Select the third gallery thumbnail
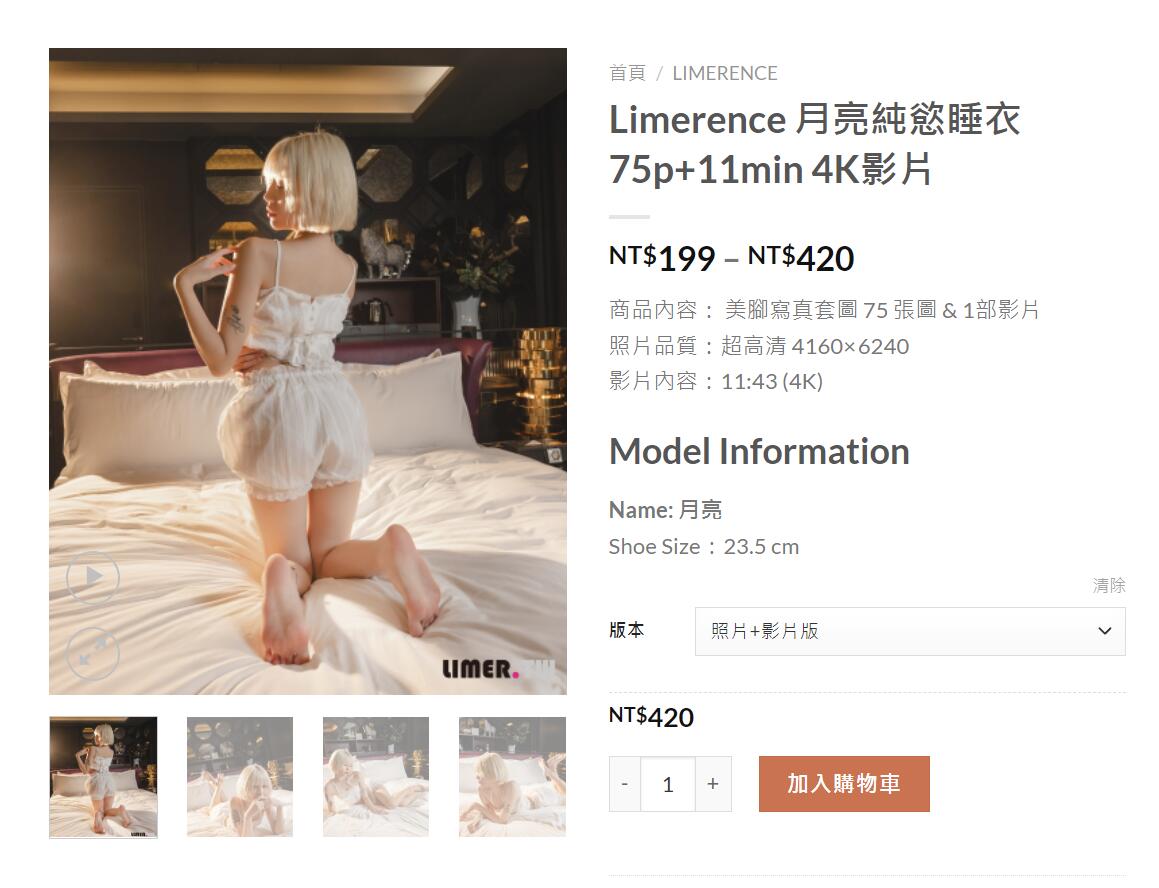1159x888 pixels. click(x=375, y=777)
